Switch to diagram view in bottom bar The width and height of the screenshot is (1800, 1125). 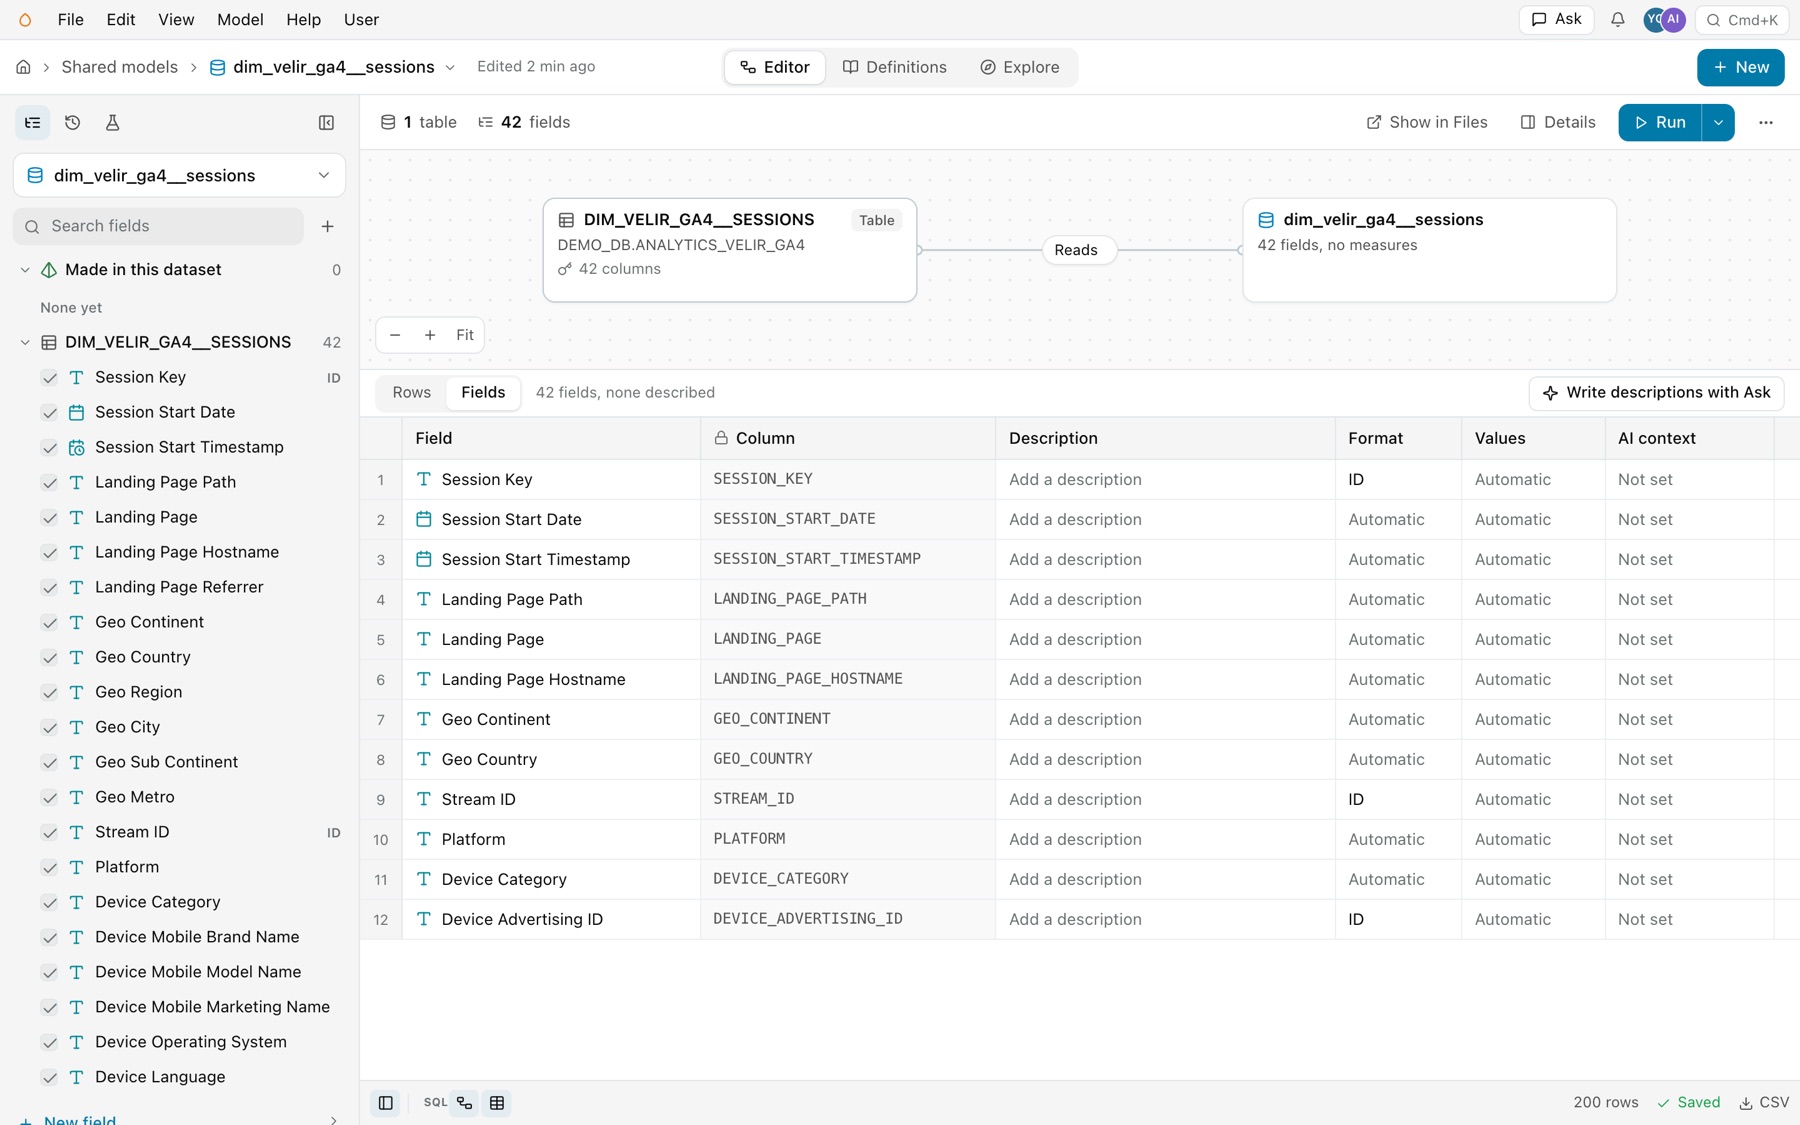coord(465,1102)
